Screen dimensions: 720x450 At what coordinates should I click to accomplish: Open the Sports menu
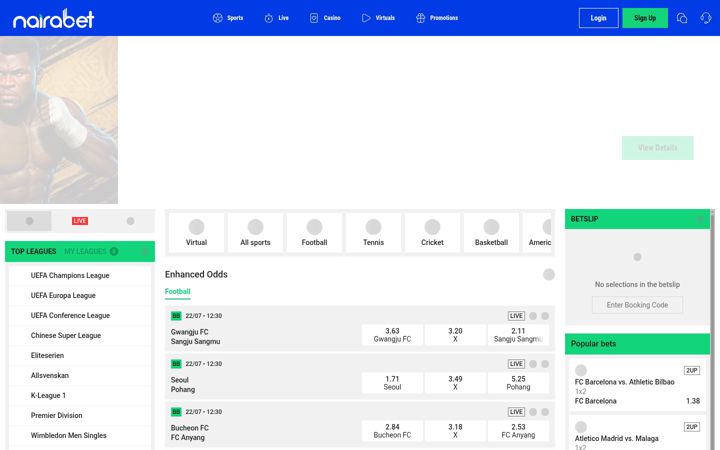coord(228,18)
